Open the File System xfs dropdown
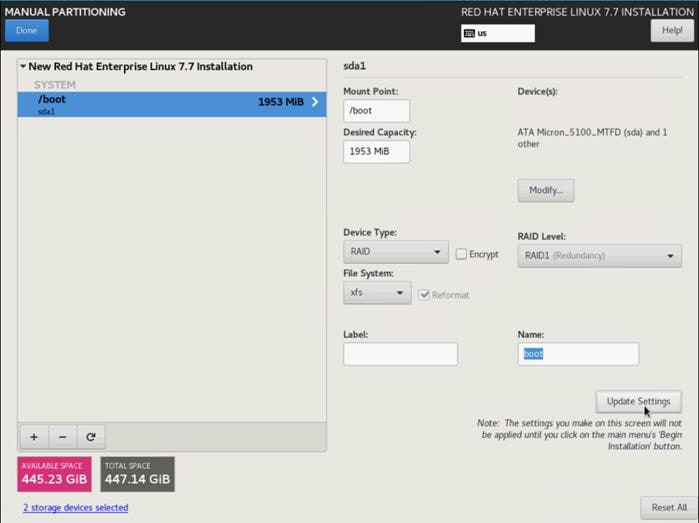The height and width of the screenshot is (523, 699). click(377, 293)
